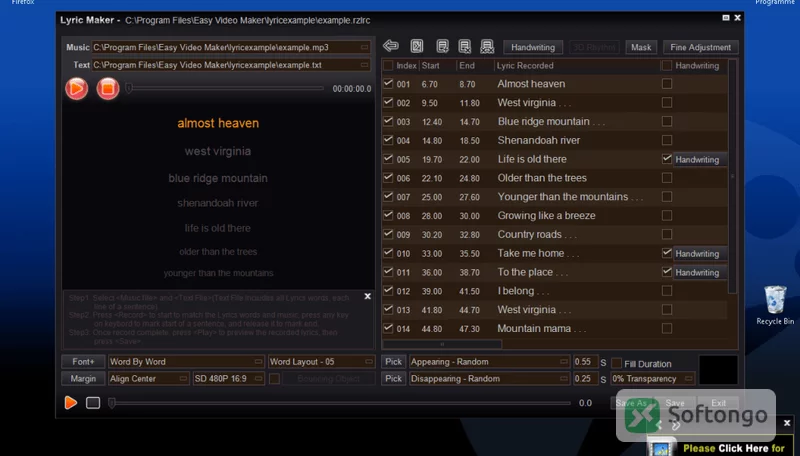Click Handwriting button for row 011
This screenshot has height=456, width=800.
(x=700, y=272)
